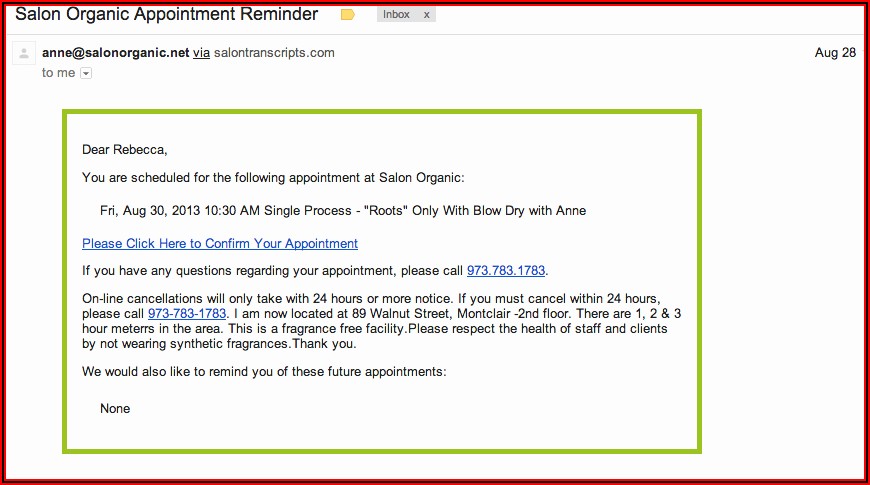This screenshot has height=485, width=870.
Task: Click phone number 973.783.1783 link
Action: [507, 270]
